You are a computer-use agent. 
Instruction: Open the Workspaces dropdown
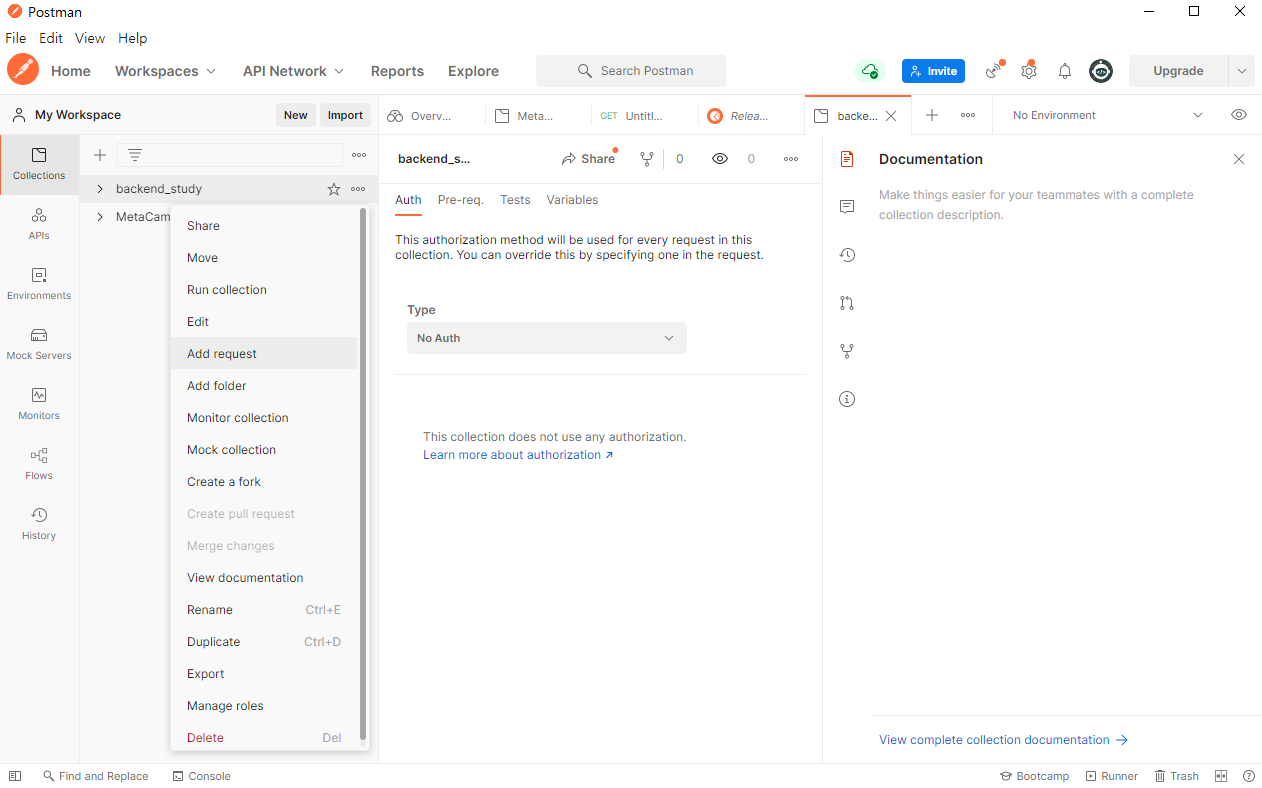tap(165, 71)
